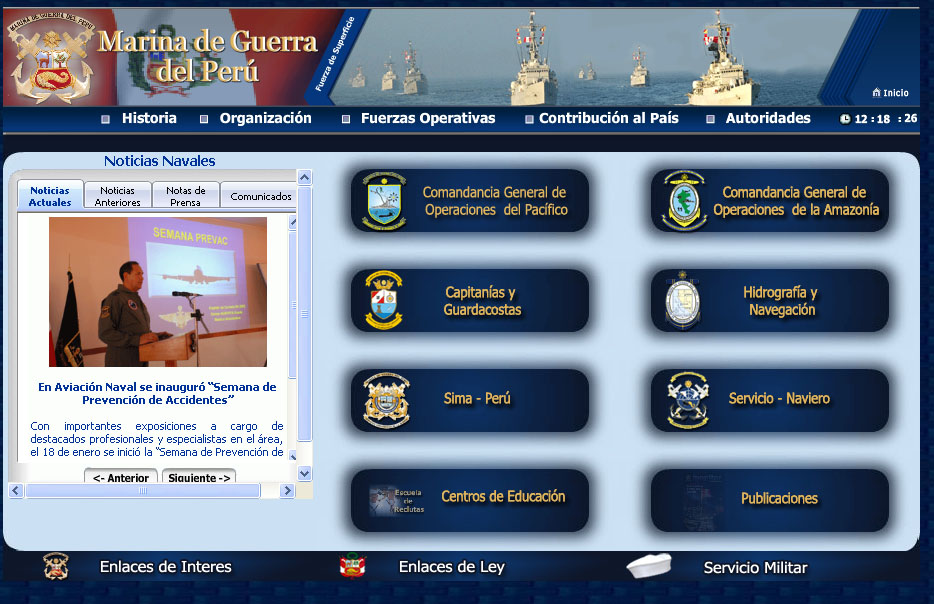Click the Escuela de Reclutas image

pyautogui.click(x=396, y=500)
